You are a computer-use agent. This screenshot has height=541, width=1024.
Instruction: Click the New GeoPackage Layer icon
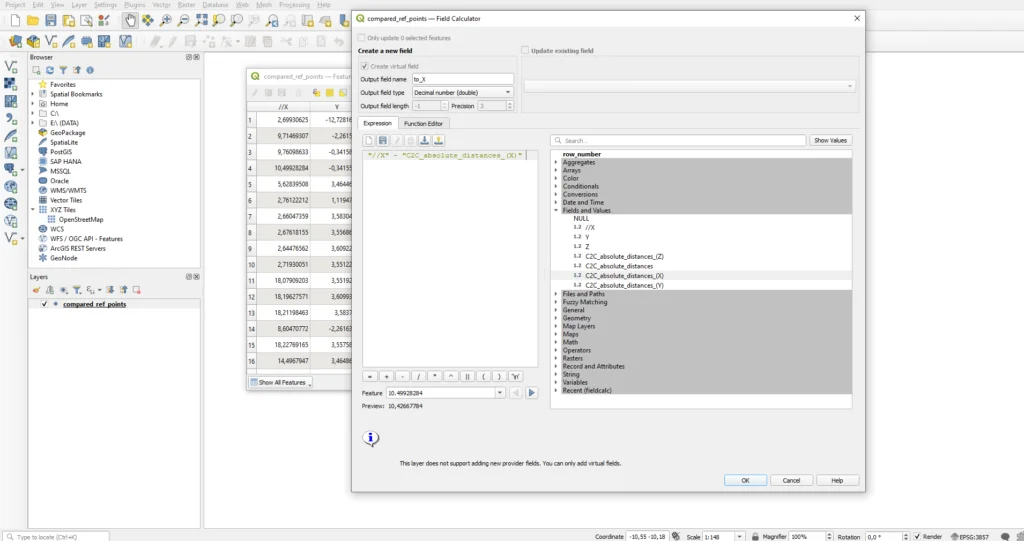[x=33, y=42]
